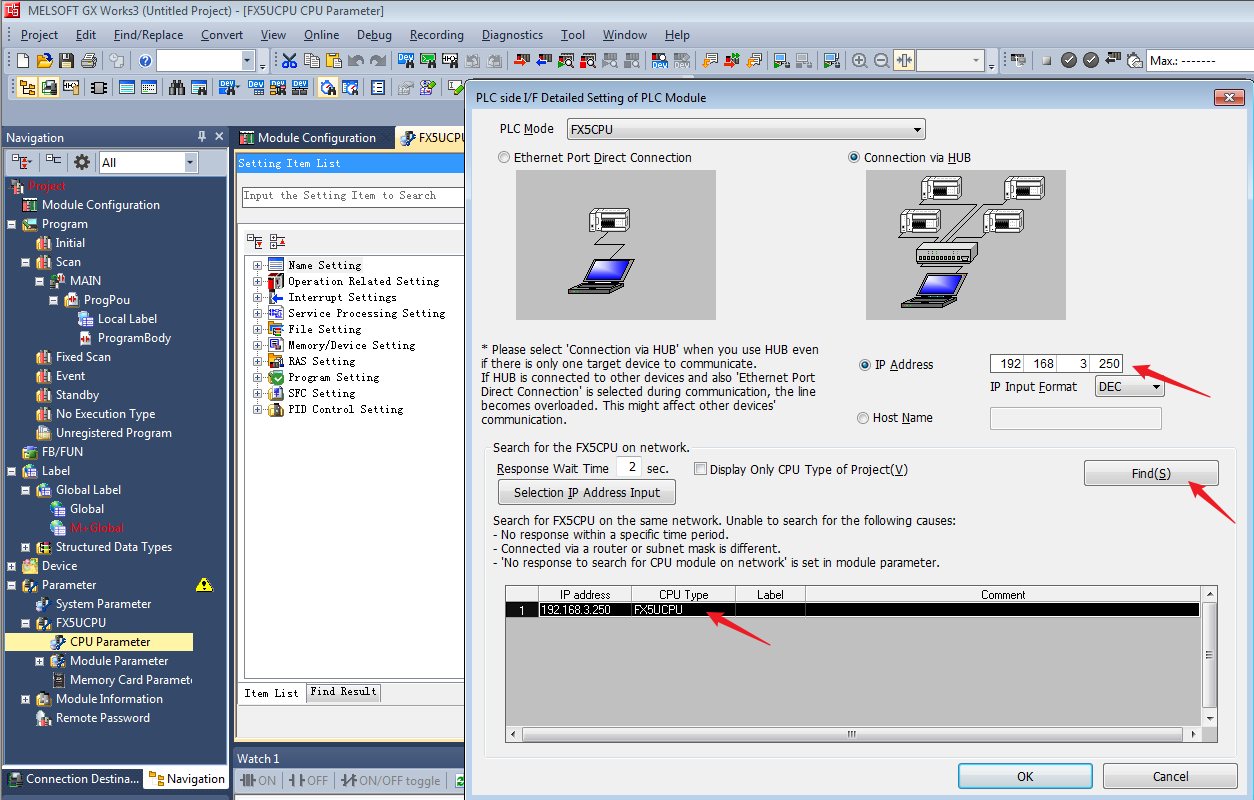Click the Save project toolbar icon
Viewport: 1254px width, 800px height.
click(x=66, y=61)
